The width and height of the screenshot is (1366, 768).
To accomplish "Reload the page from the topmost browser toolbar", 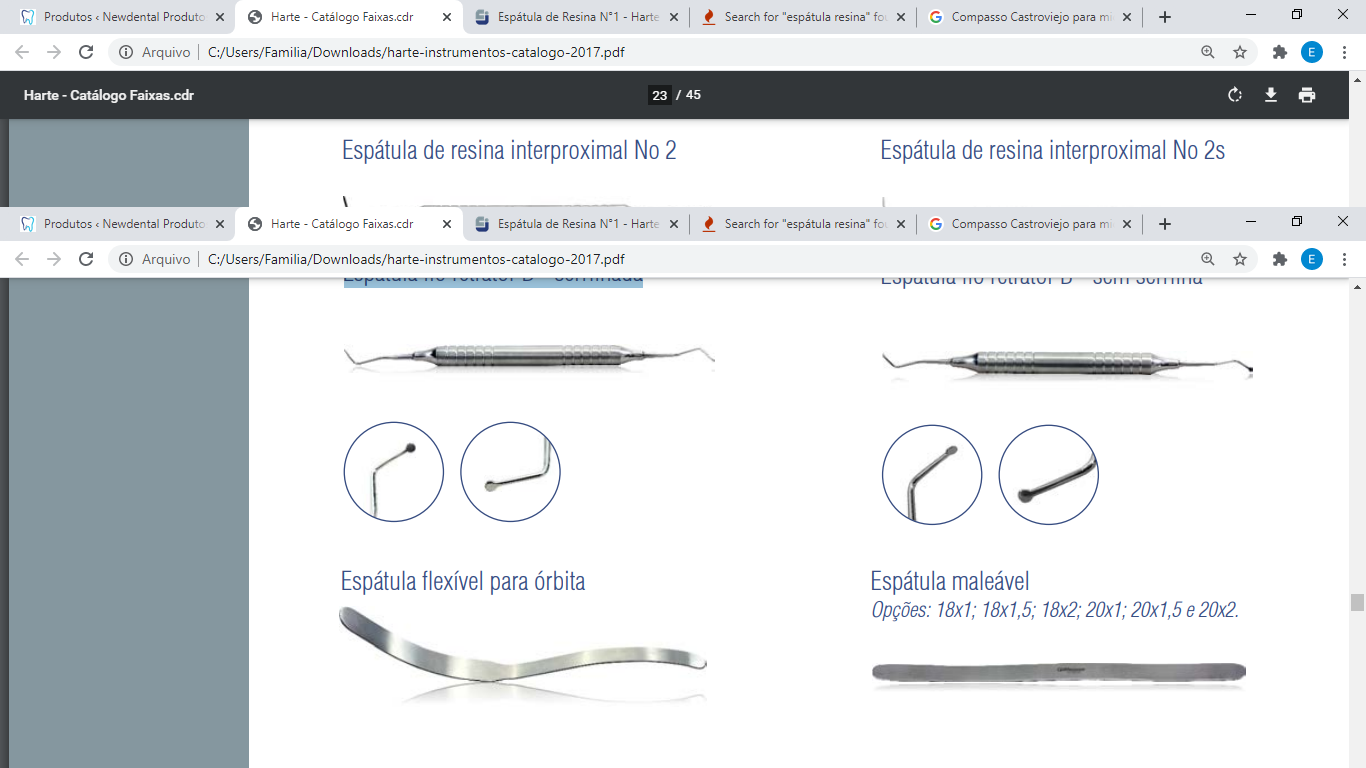I will coord(86,52).
